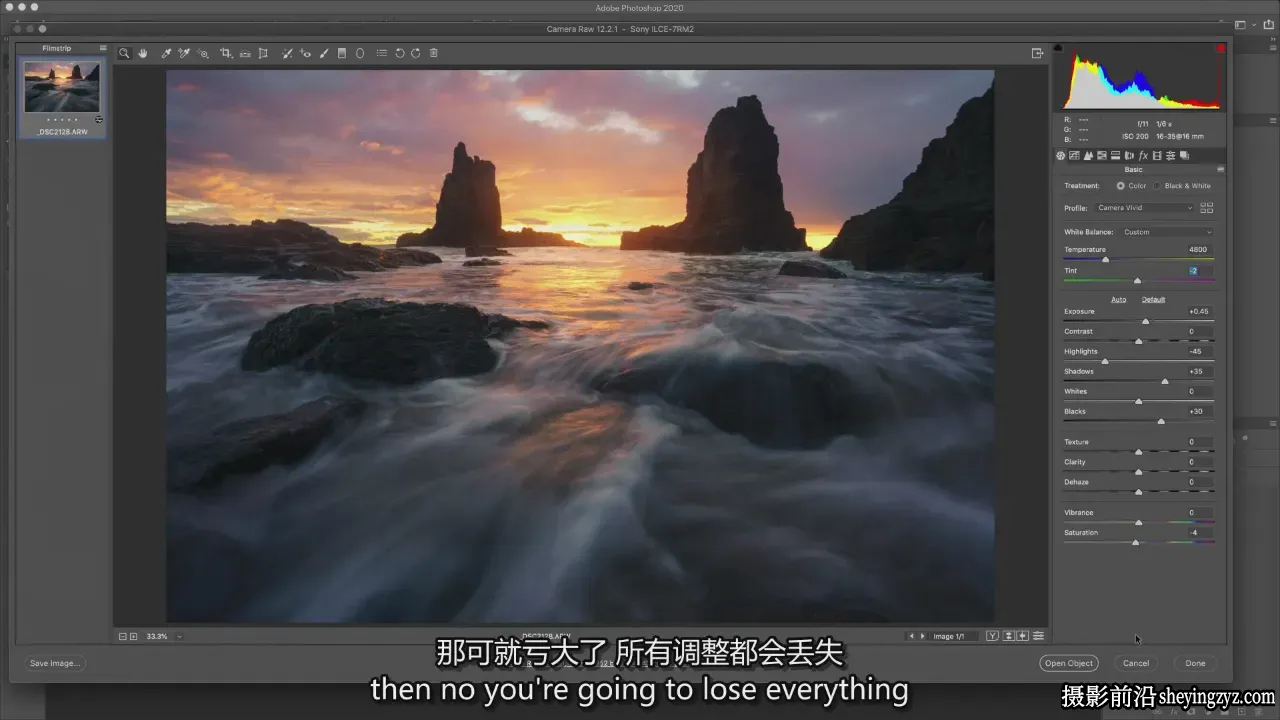The width and height of the screenshot is (1280, 720).
Task: Toggle full screen mode icon above the preview
Action: pos(1037,53)
